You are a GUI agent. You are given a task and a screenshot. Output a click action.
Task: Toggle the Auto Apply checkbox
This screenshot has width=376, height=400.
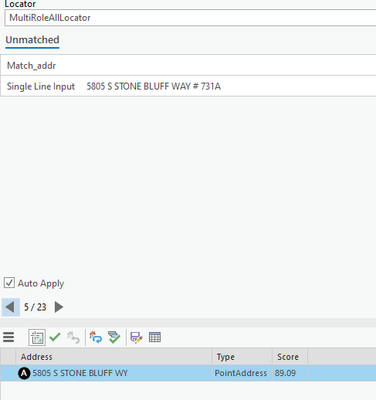coord(9,283)
